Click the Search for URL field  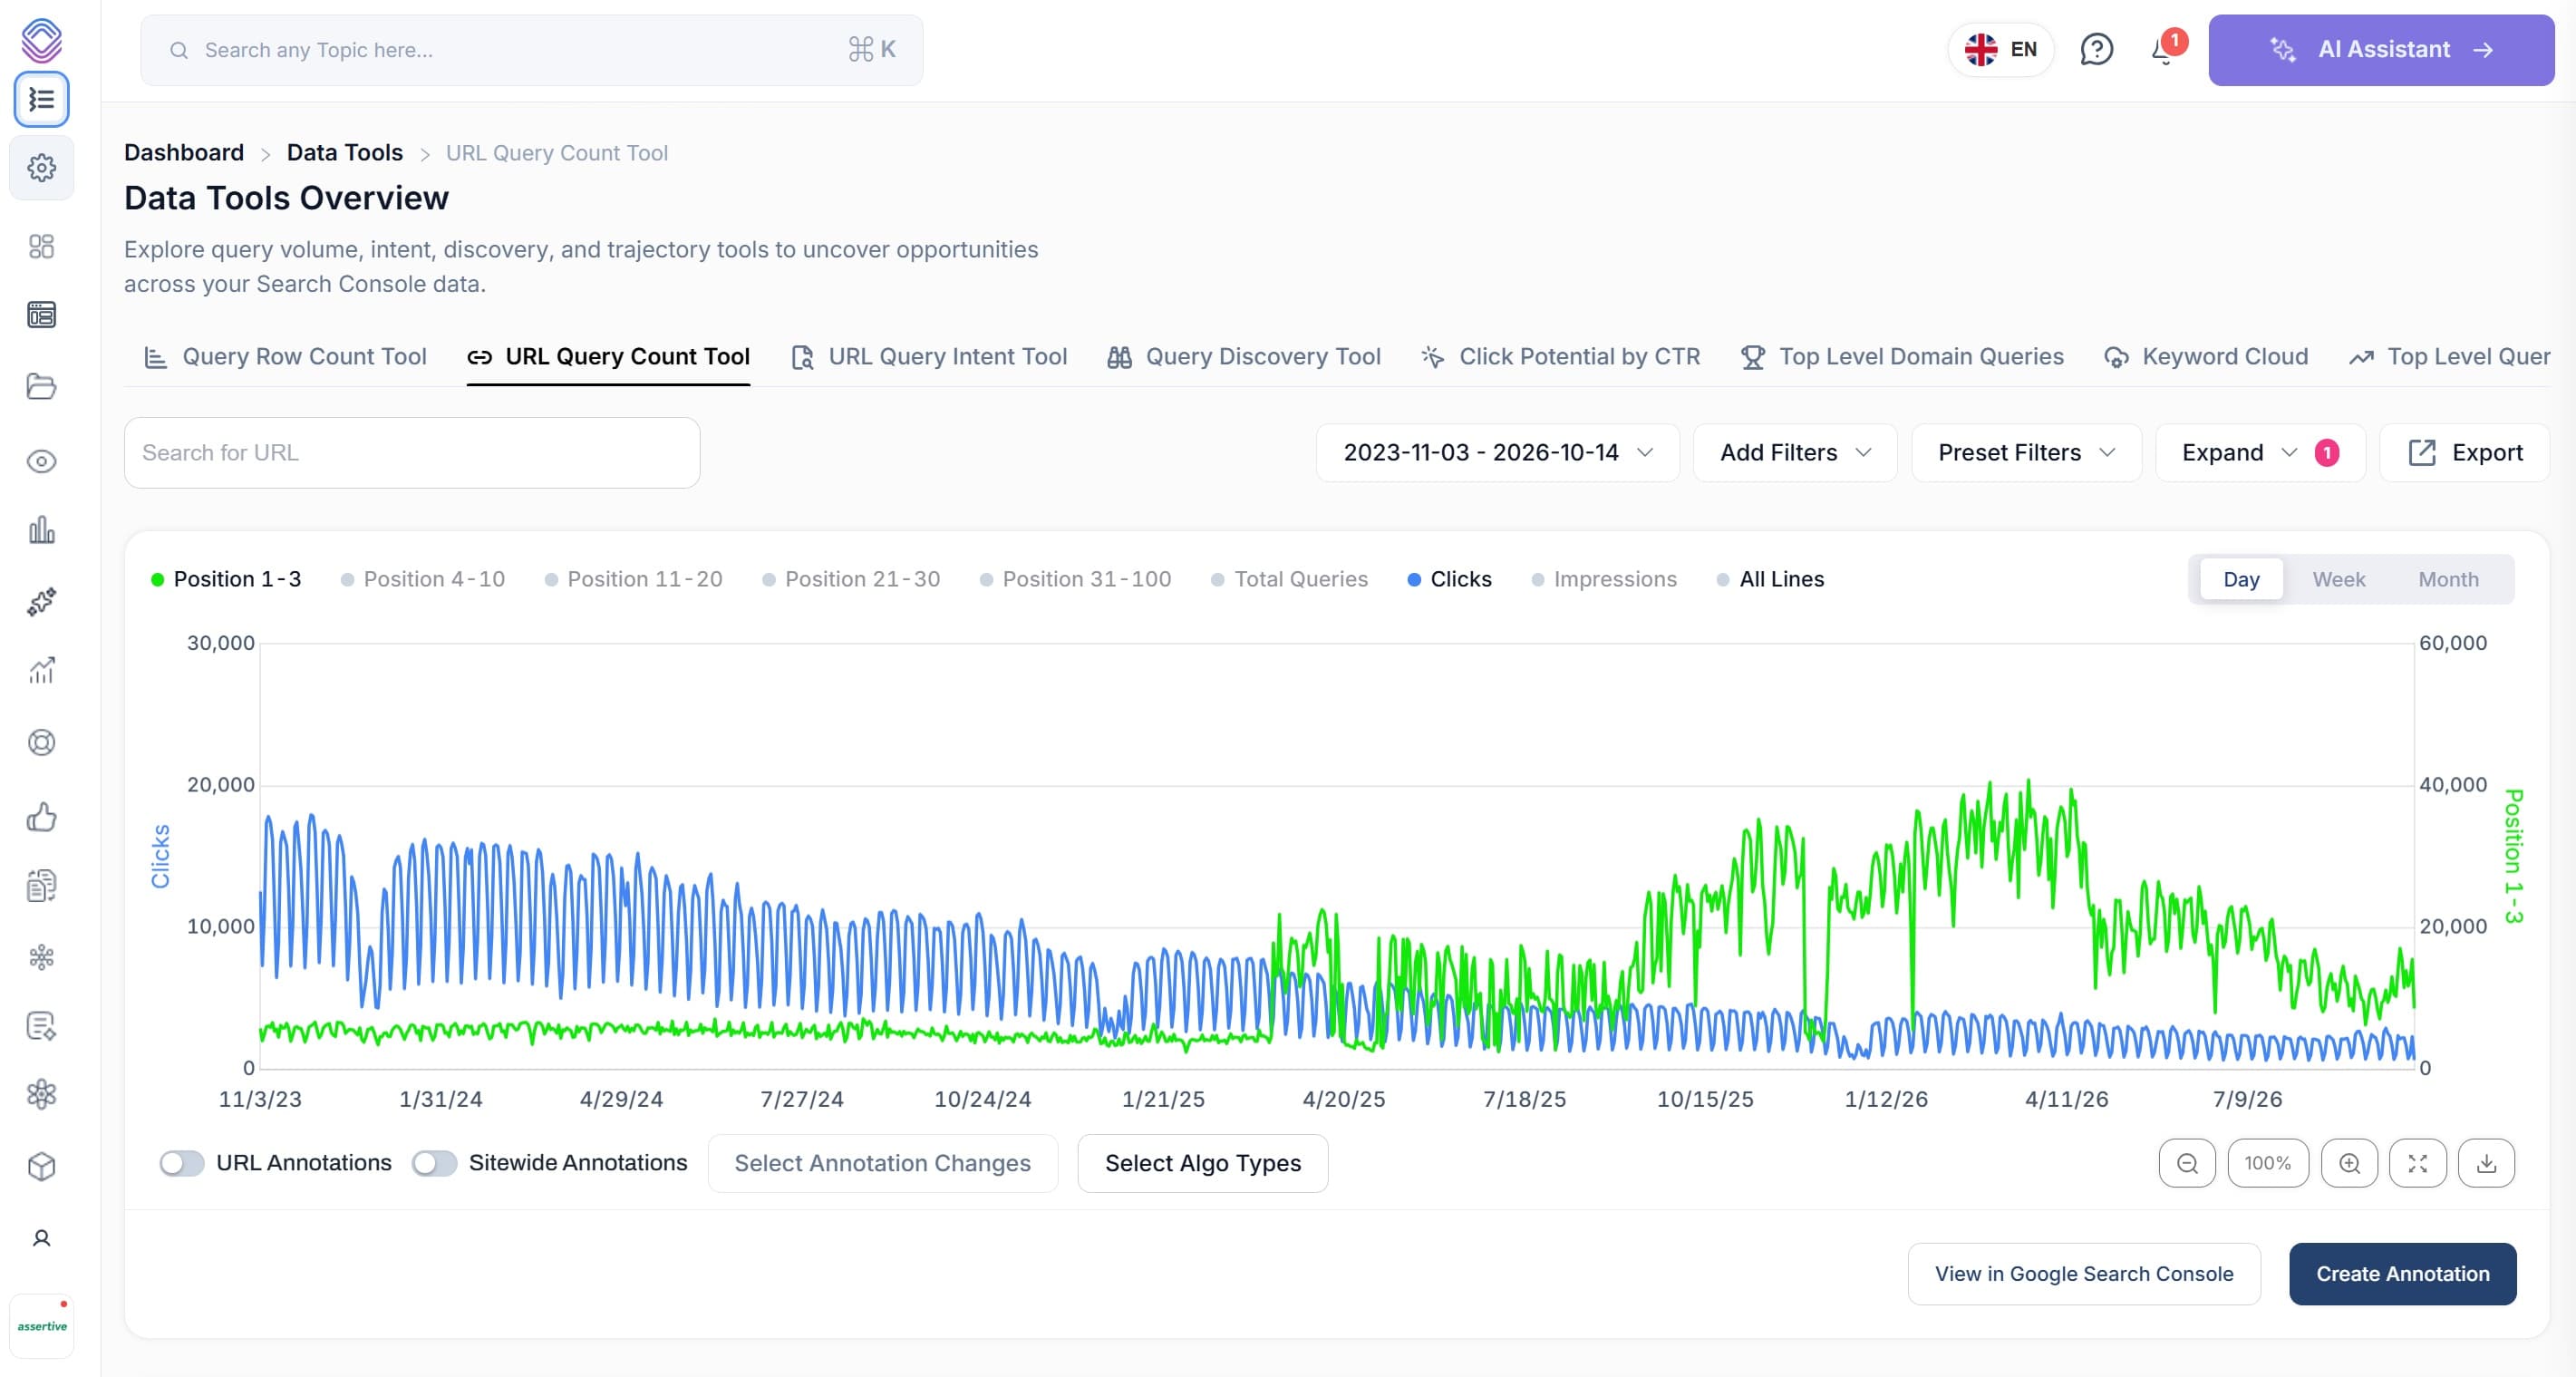click(412, 453)
